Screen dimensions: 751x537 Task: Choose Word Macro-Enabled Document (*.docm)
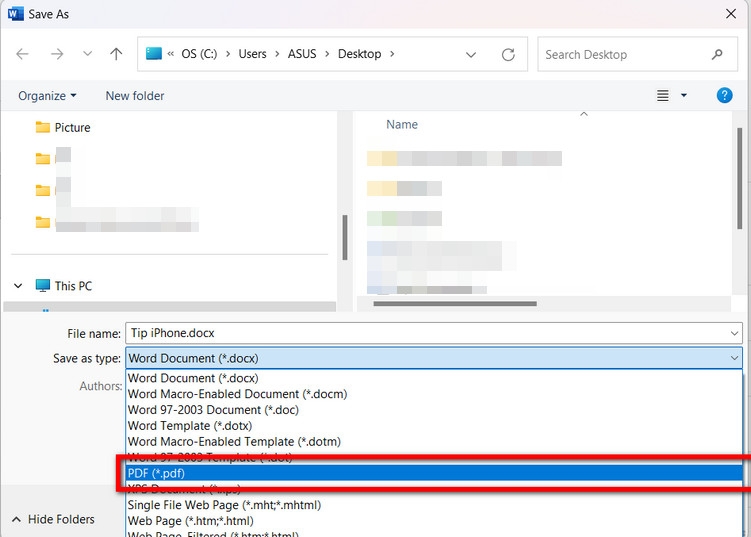pyautogui.click(x=434, y=394)
